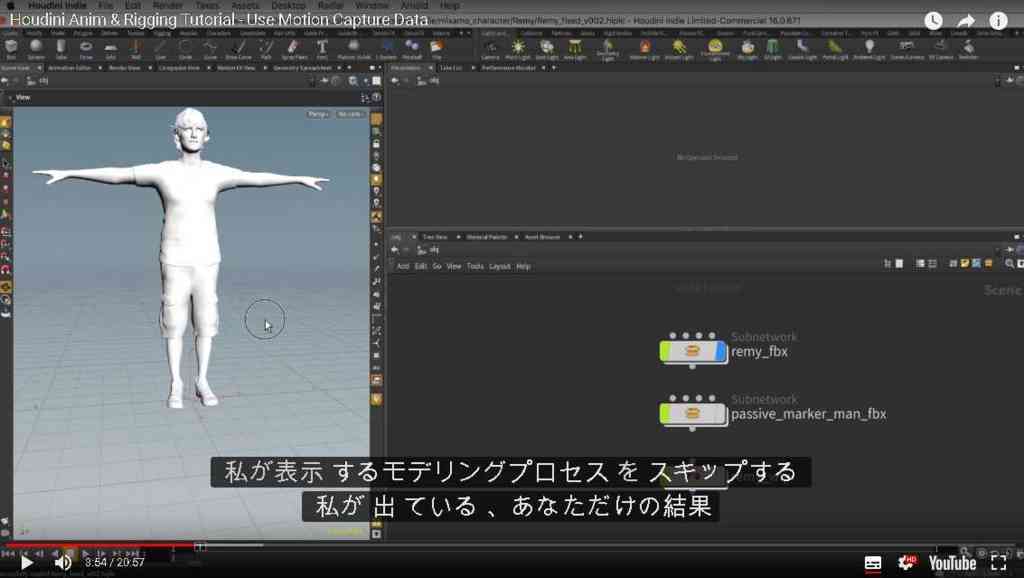Add a Distant Light from the shelf
The image size is (1024, 578).
[x=679, y=48]
